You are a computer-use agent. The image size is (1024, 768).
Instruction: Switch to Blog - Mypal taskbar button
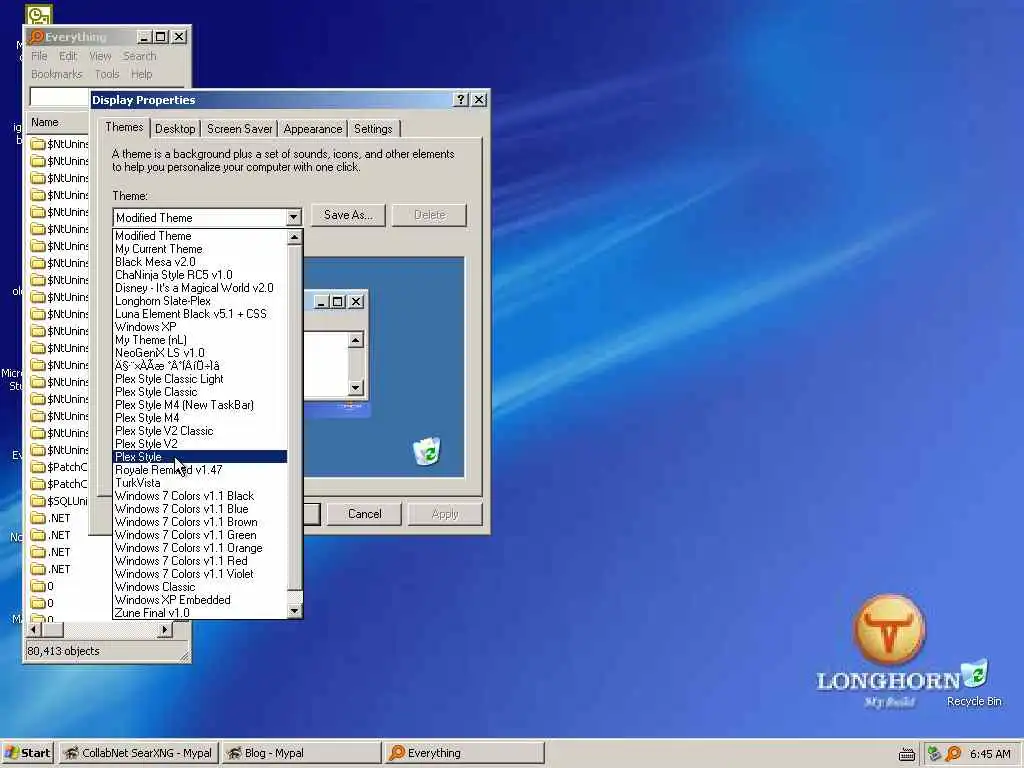(x=301, y=753)
